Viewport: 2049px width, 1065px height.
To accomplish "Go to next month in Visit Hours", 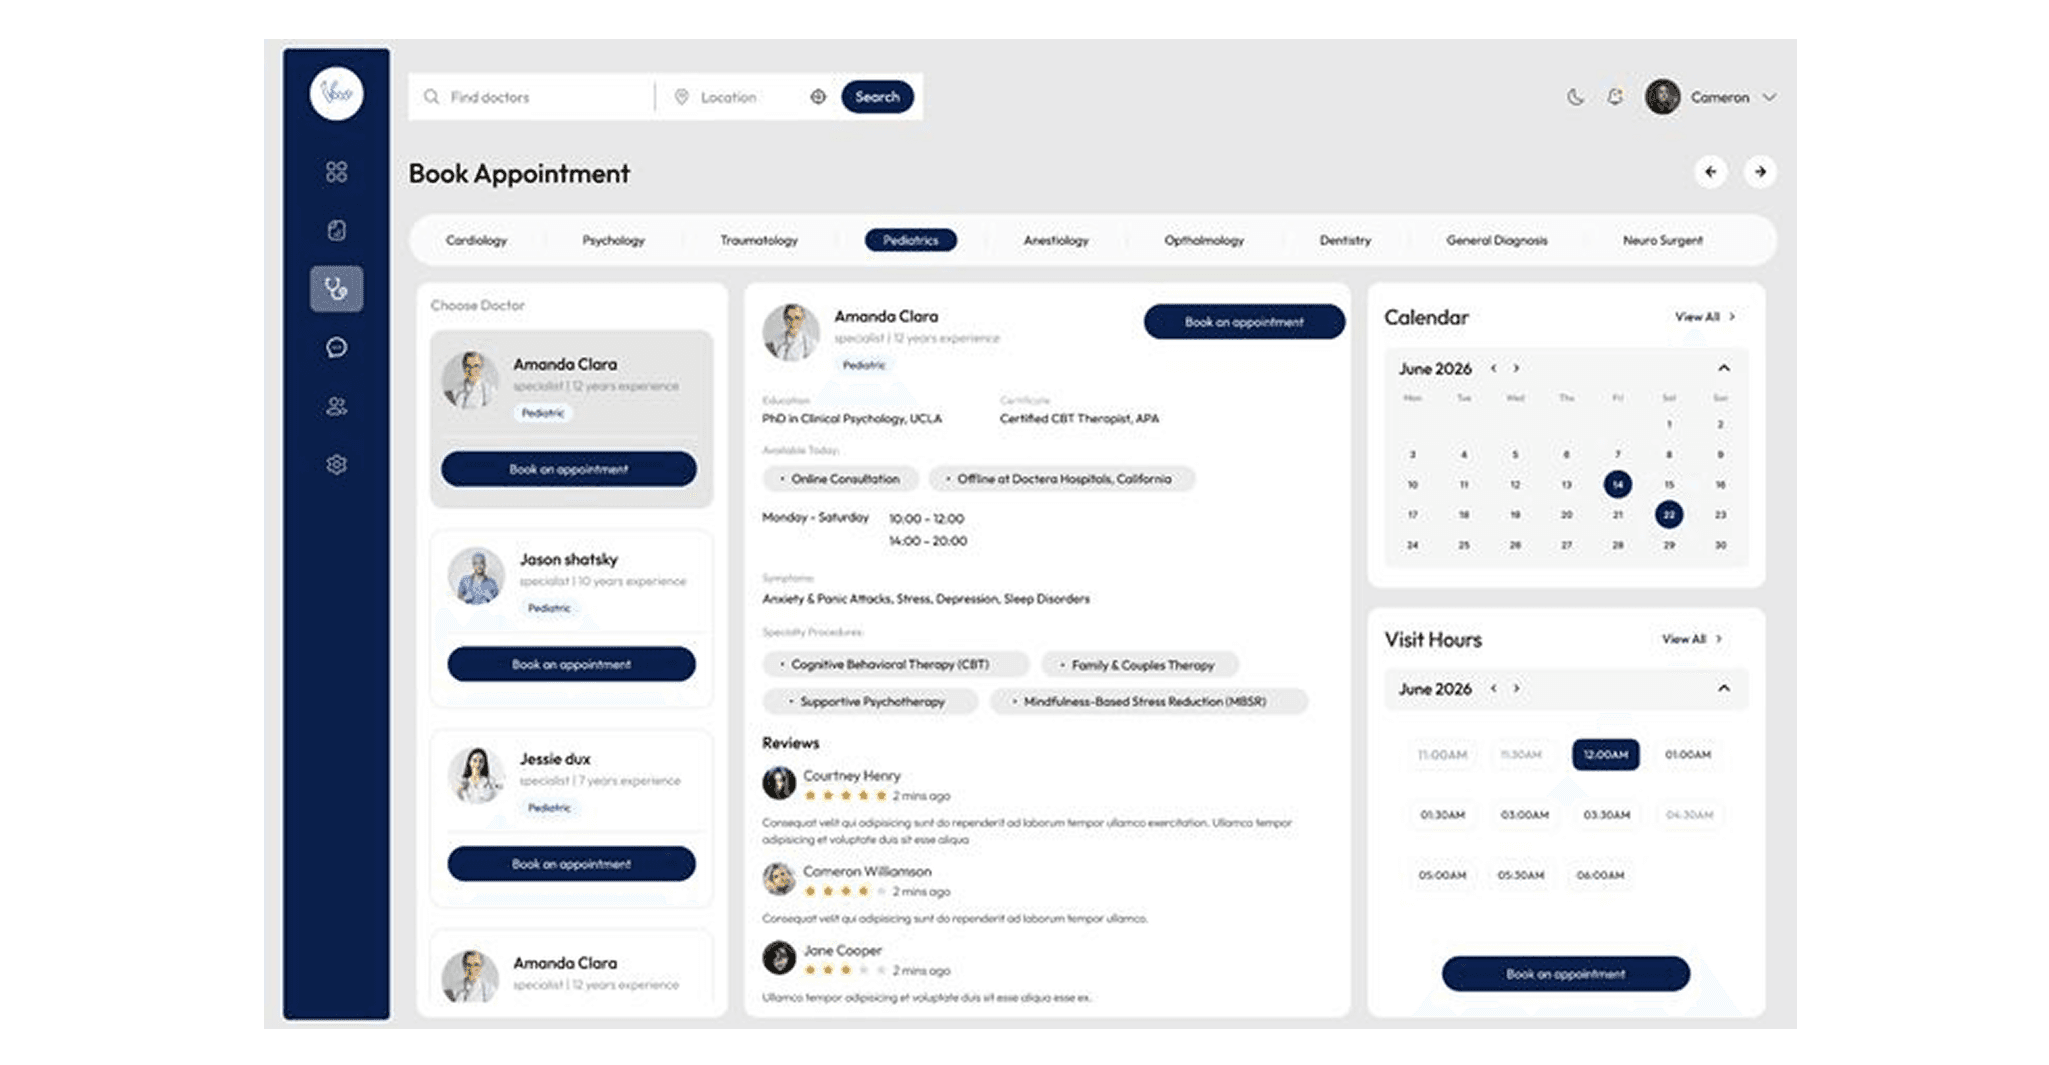I will pyautogui.click(x=1516, y=689).
